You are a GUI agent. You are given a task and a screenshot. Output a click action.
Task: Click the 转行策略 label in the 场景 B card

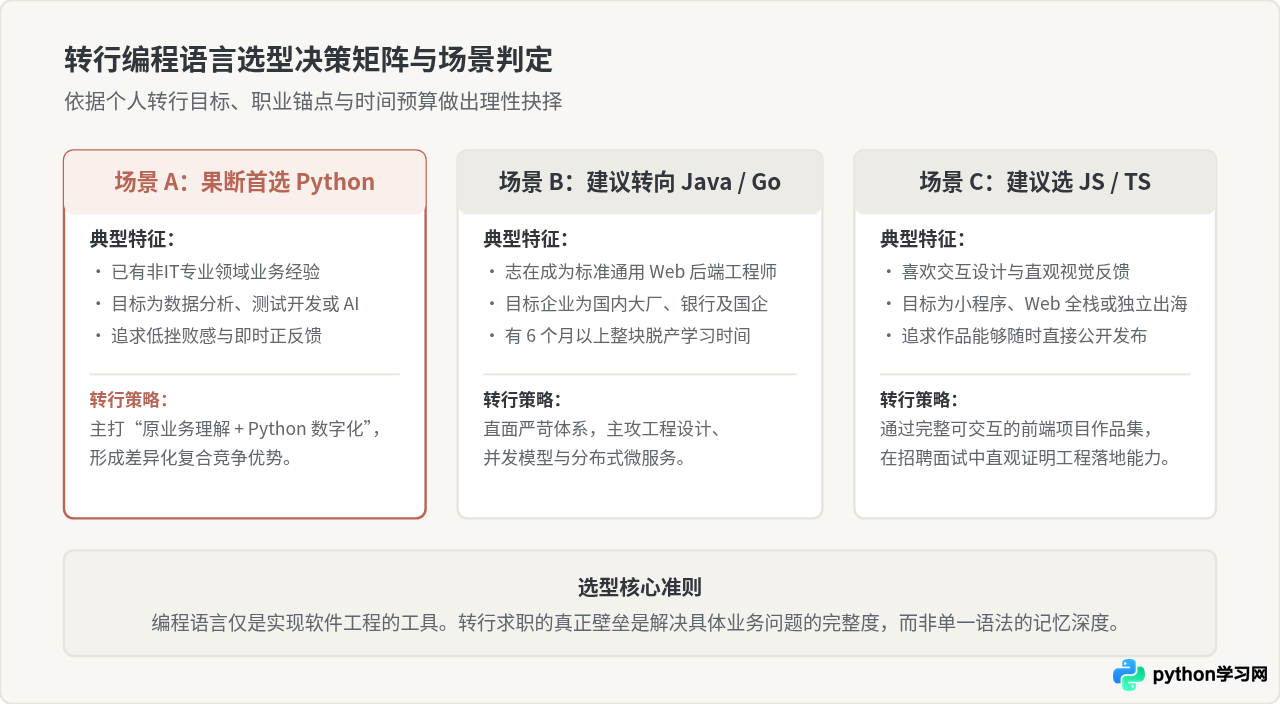tap(522, 400)
